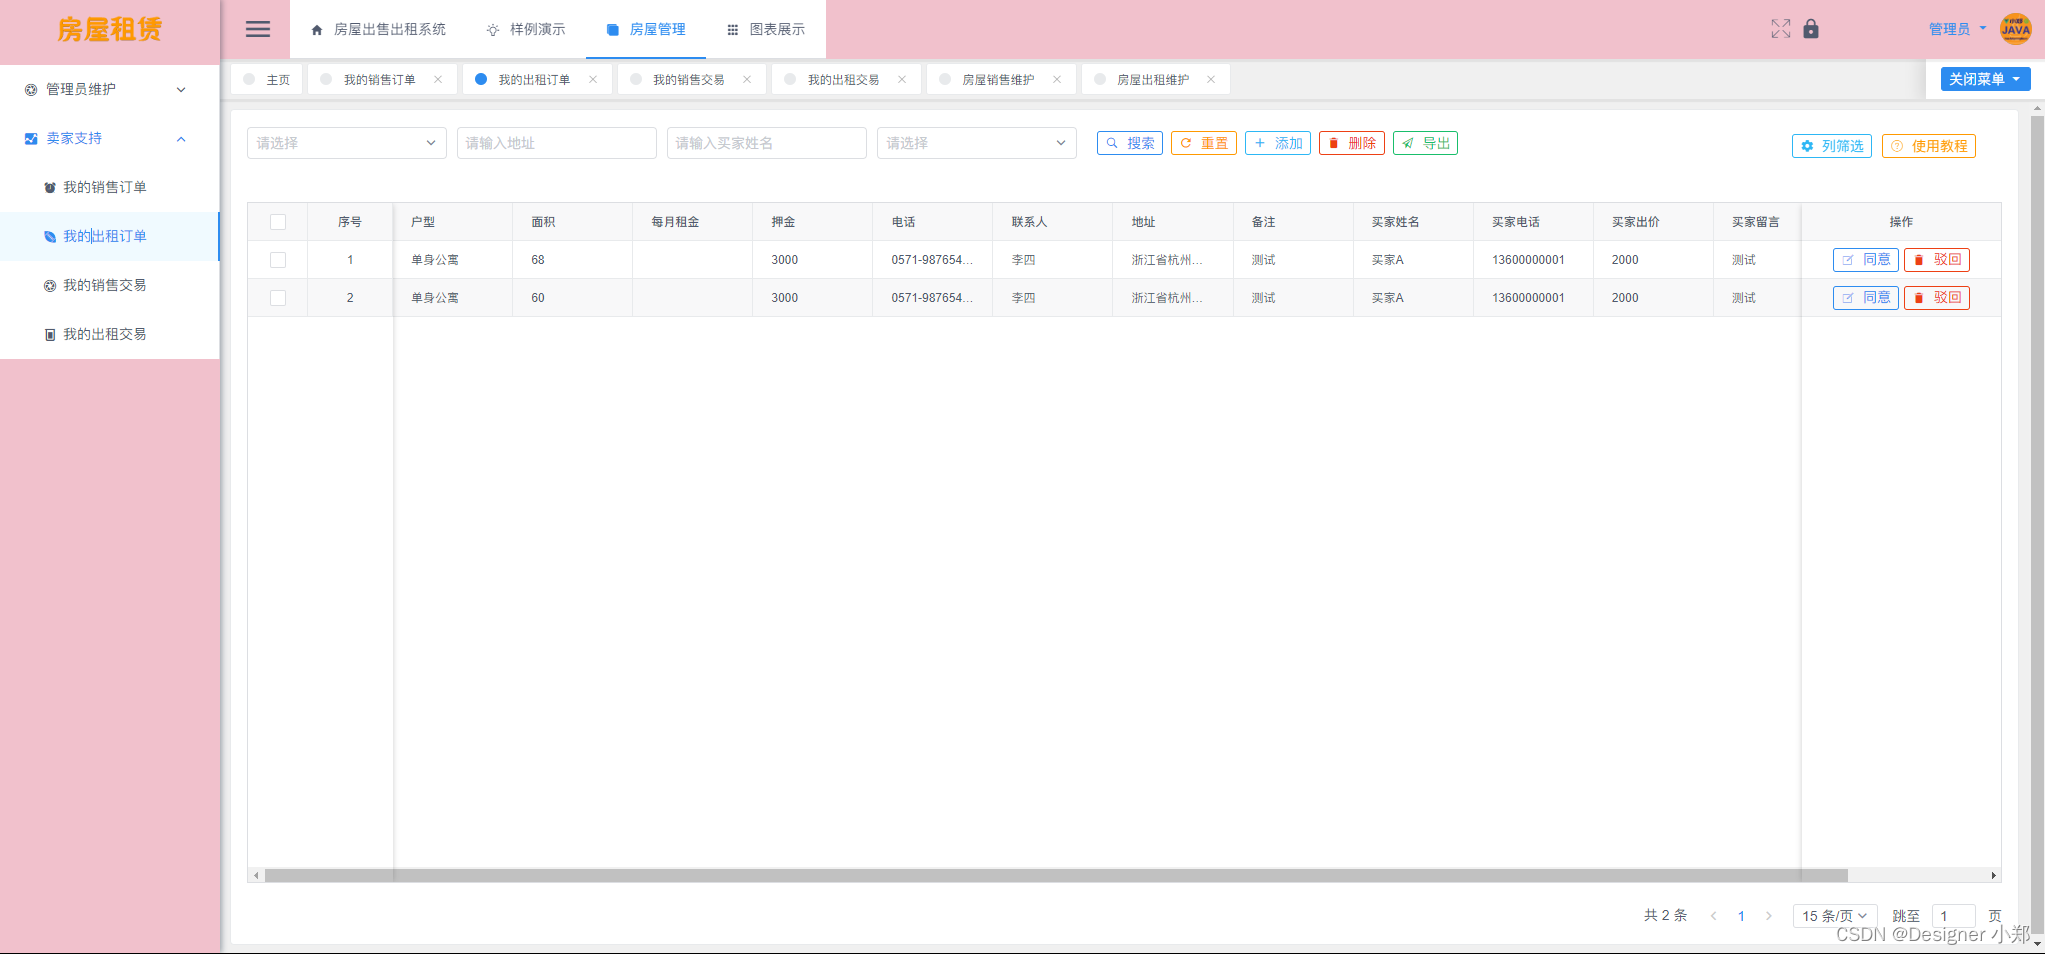Toggle the select-all header checkbox
The width and height of the screenshot is (2045, 954).
[278, 222]
